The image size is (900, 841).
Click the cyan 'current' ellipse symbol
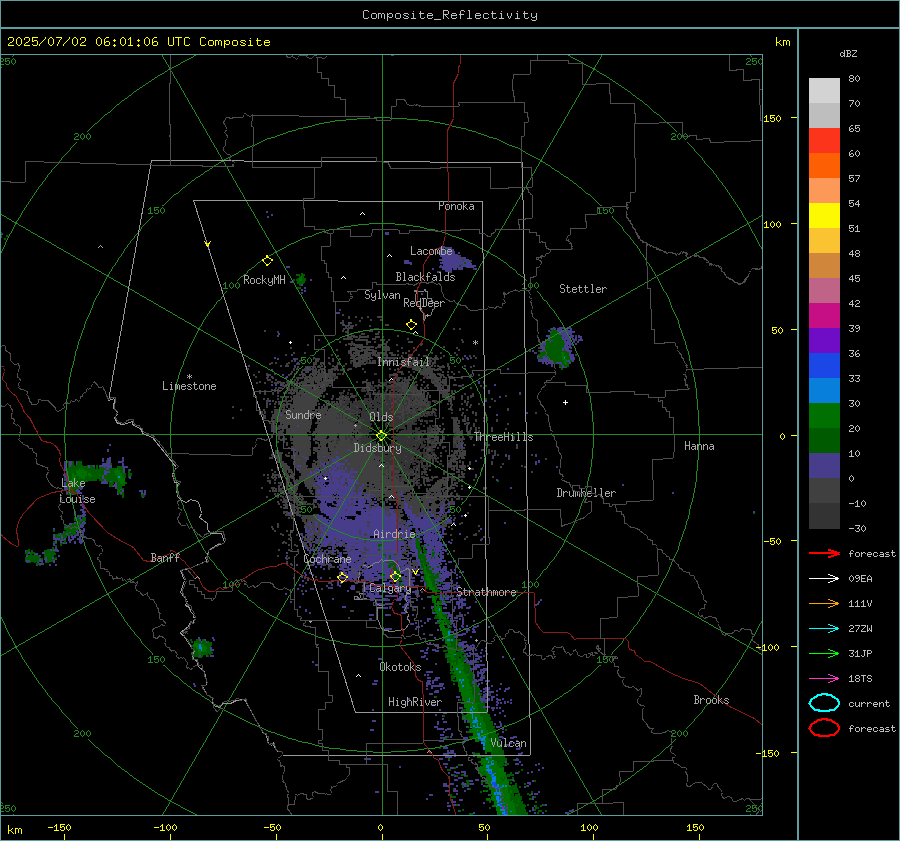click(x=824, y=703)
